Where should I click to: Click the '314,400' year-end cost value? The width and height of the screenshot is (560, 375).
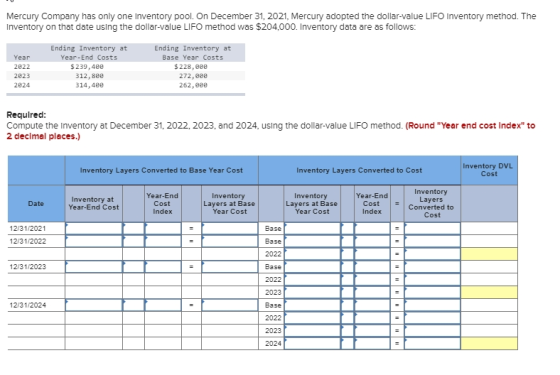(89, 85)
